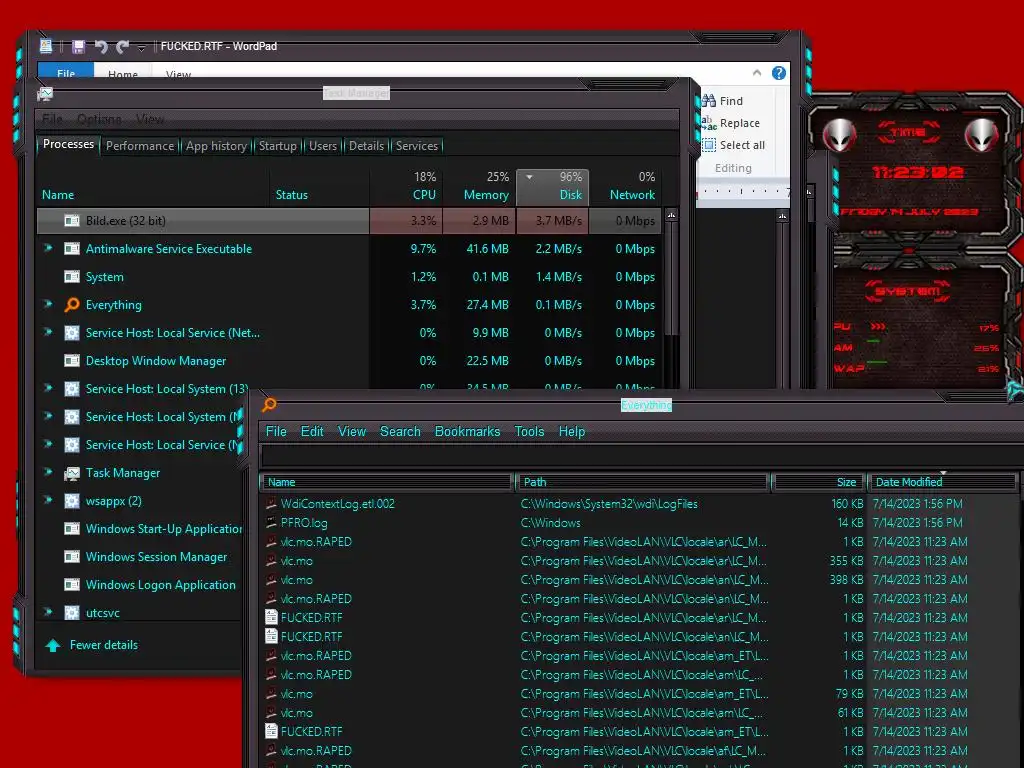Open the Everything Edit menu
Screen dimensions: 1024x768
pos(312,431)
